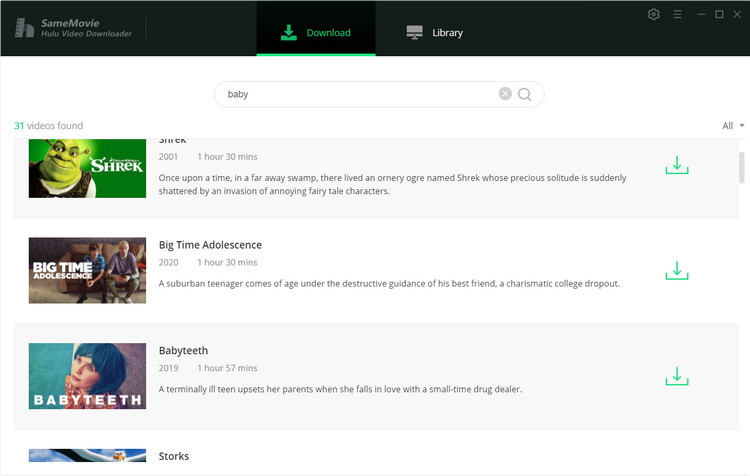Open the Babyteeth title link
Image resolution: width=750 pixels, height=476 pixels.
pos(185,351)
